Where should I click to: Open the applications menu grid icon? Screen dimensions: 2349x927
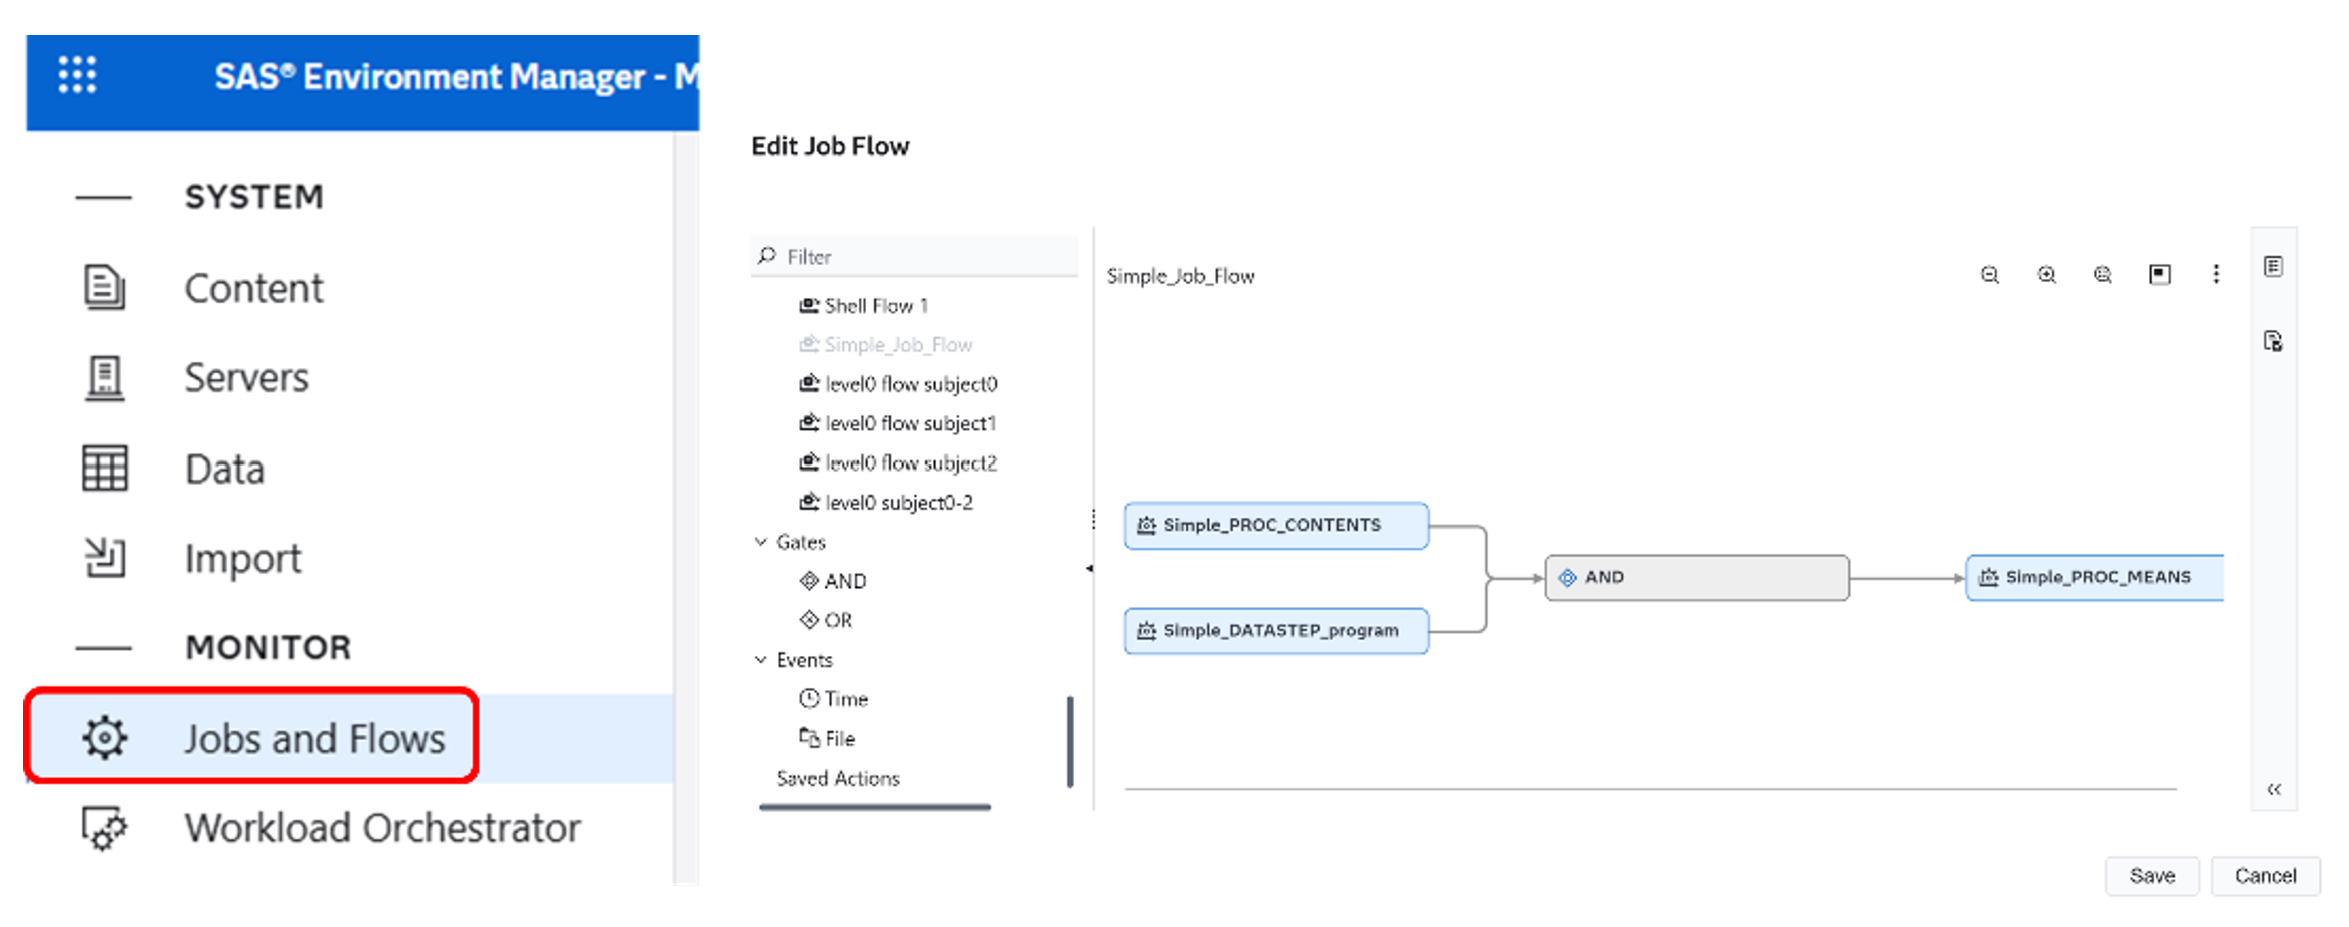pos(77,75)
